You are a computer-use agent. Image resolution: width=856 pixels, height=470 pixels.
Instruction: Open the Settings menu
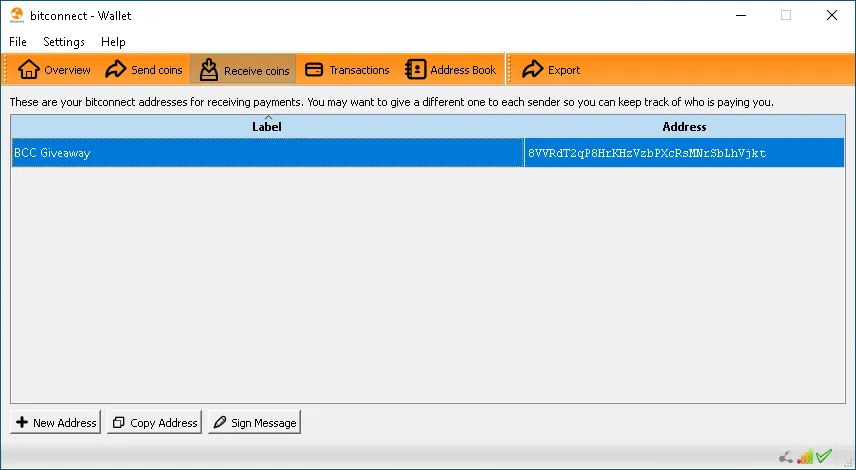tap(64, 42)
